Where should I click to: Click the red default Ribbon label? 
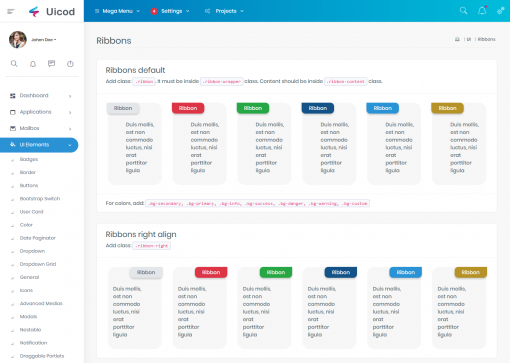[x=188, y=108]
